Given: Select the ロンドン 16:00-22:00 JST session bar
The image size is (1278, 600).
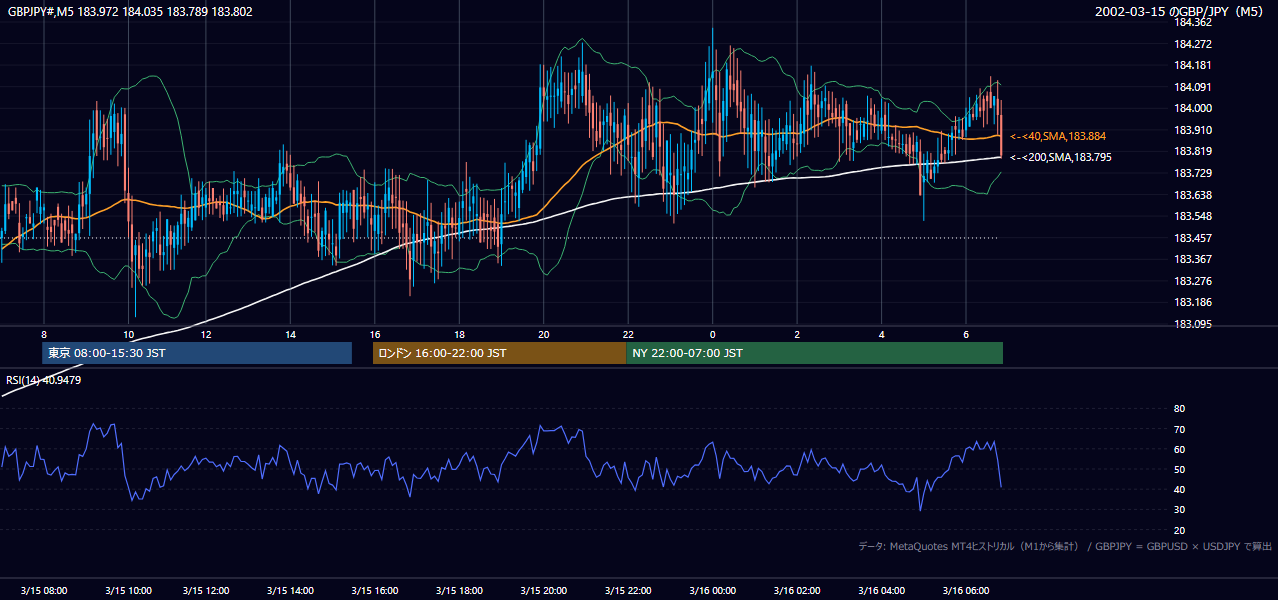Looking at the screenshot, I should (x=499, y=353).
